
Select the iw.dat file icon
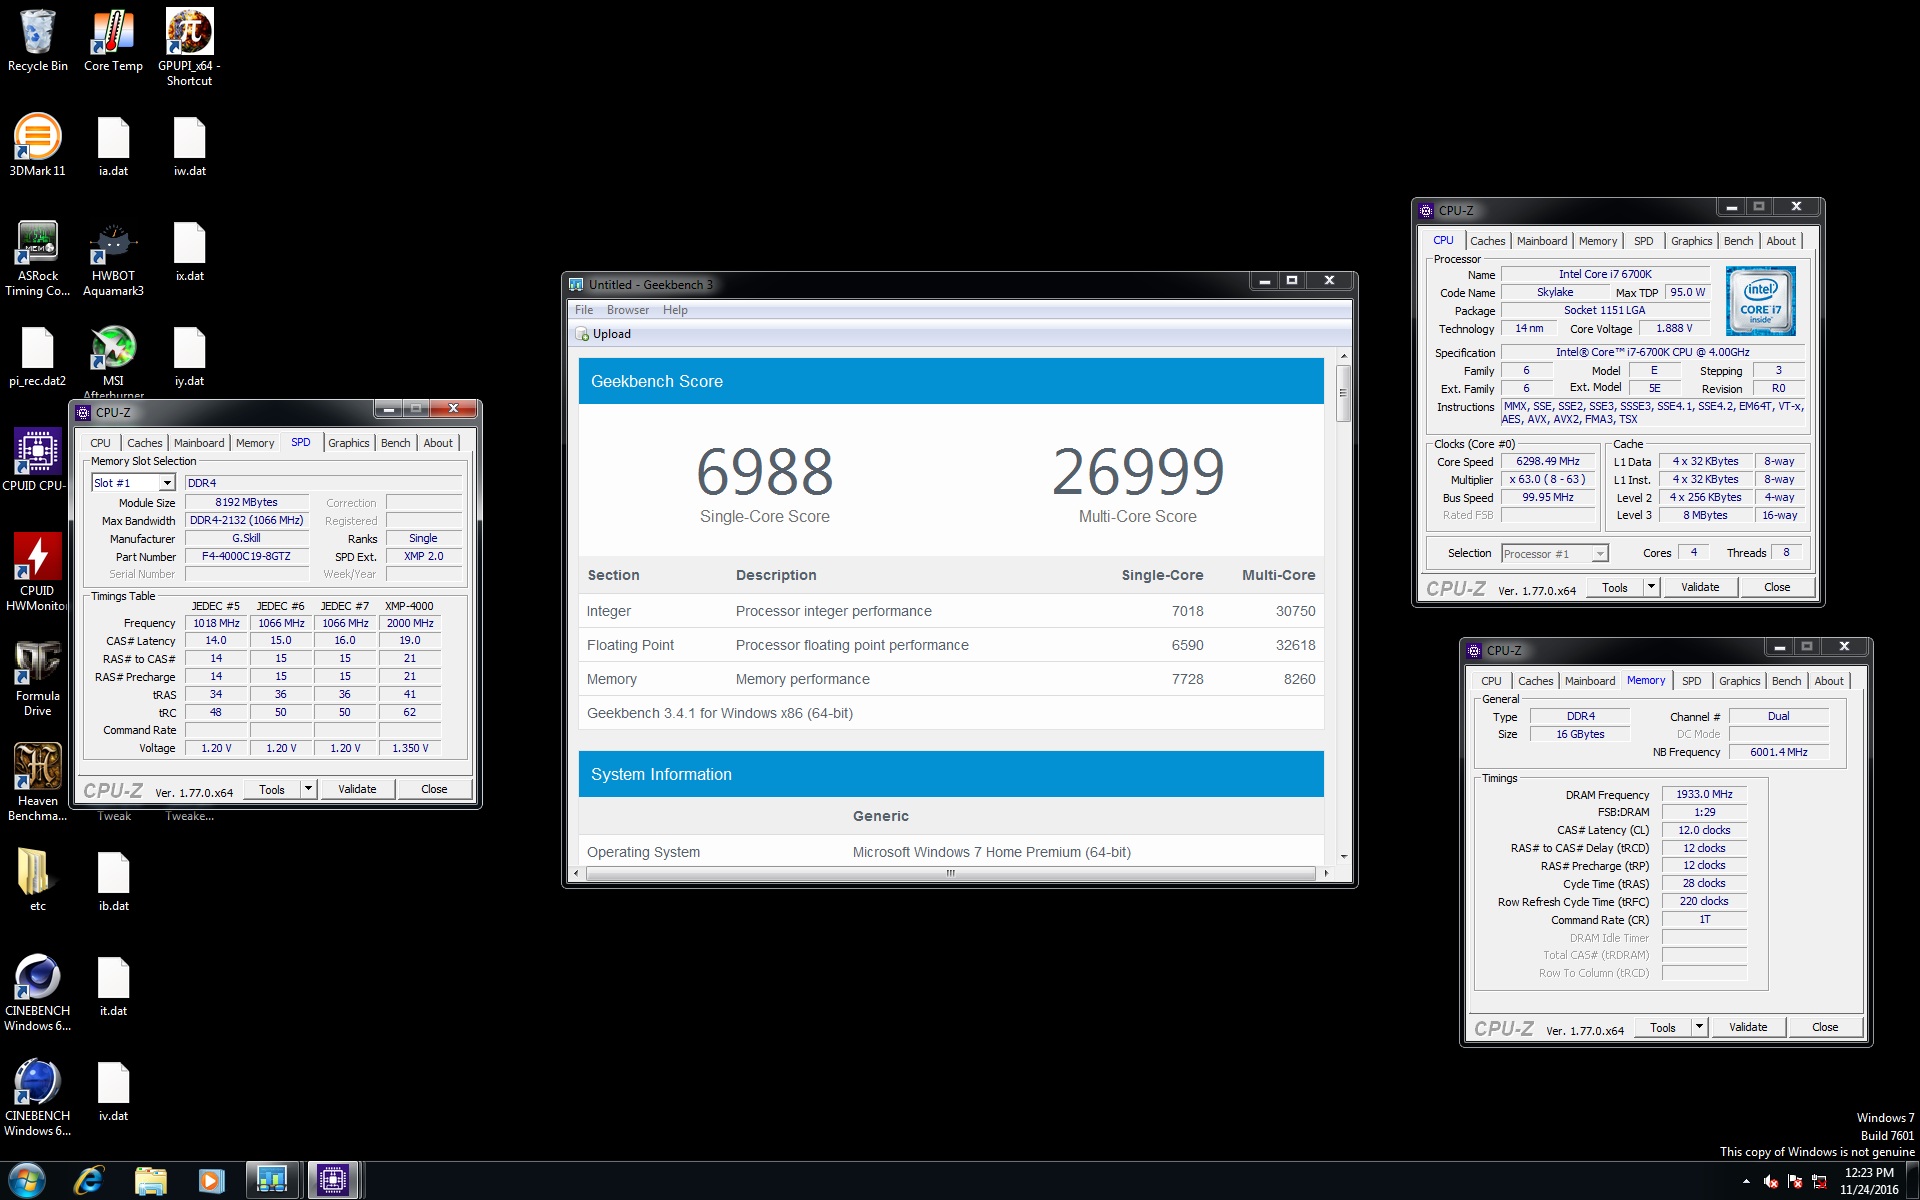pyautogui.click(x=189, y=145)
